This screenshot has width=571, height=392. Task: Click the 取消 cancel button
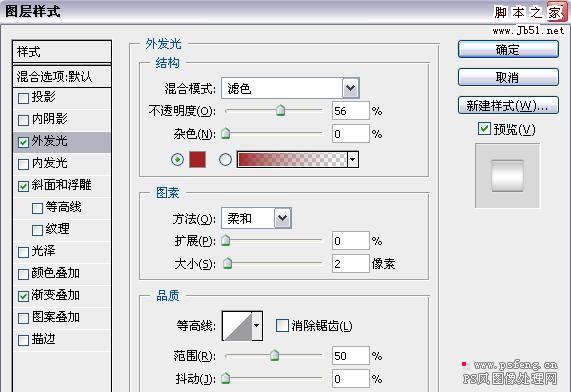[x=508, y=77]
